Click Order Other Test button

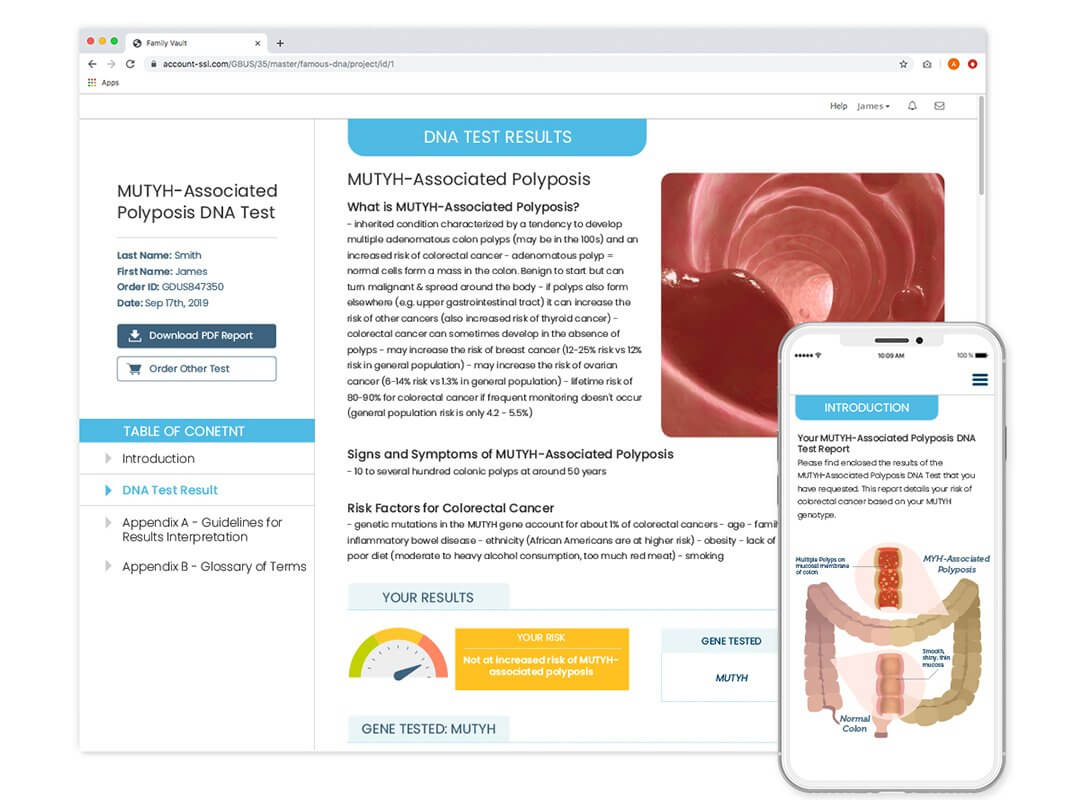click(x=196, y=369)
